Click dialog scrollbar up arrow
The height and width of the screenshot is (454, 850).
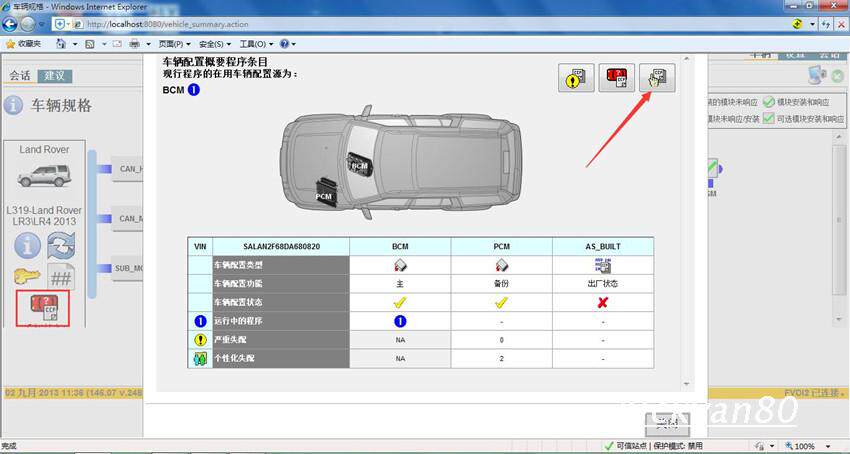tap(687, 59)
